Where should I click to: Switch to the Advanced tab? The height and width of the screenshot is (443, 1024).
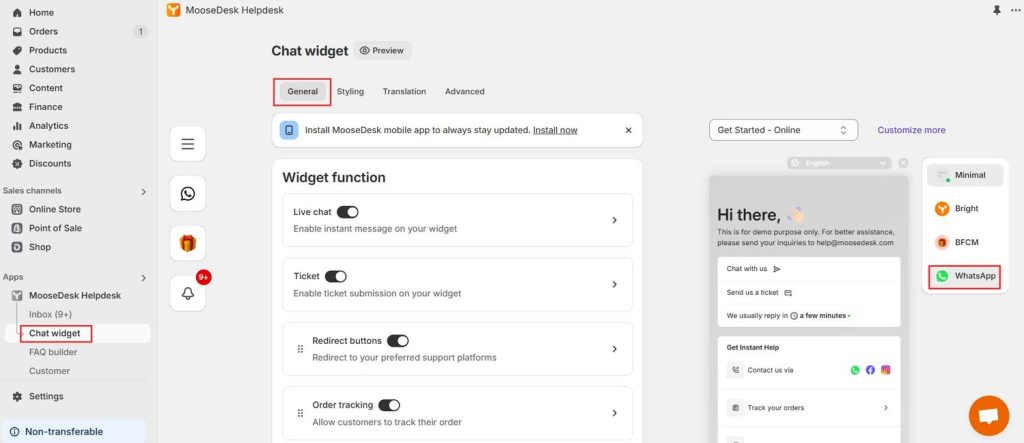(x=464, y=91)
